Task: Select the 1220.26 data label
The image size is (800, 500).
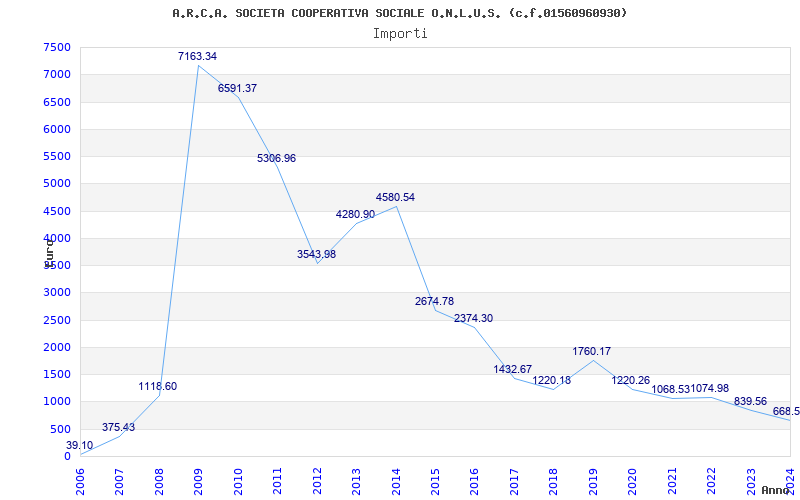Action: [x=631, y=381]
